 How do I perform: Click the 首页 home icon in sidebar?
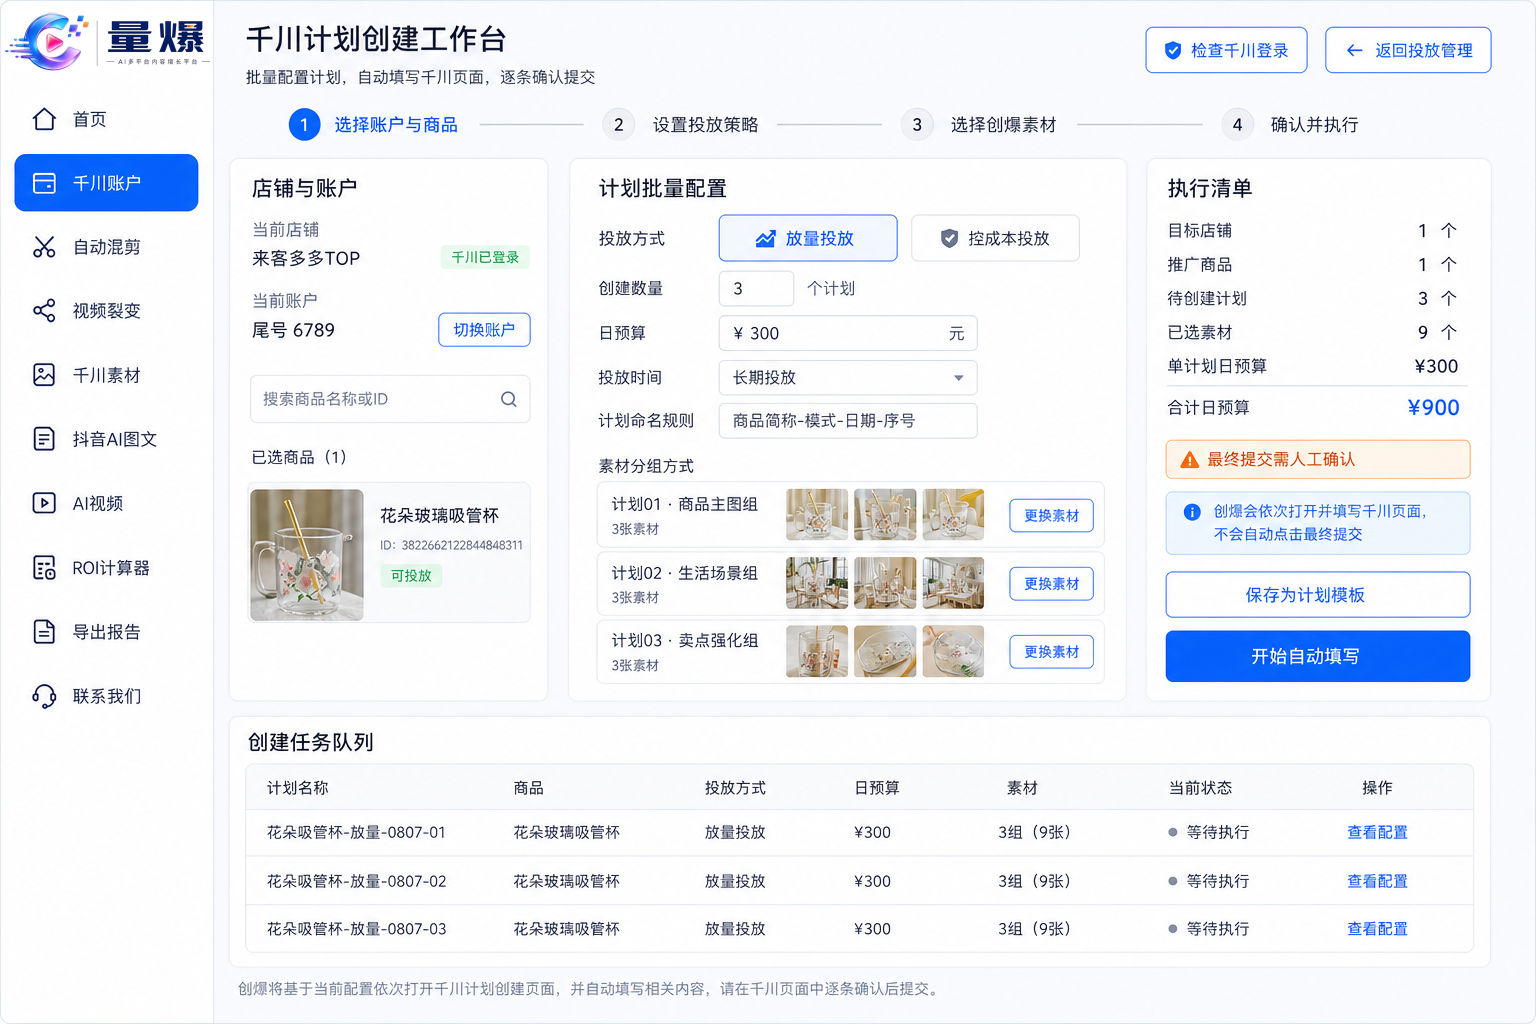[x=44, y=119]
